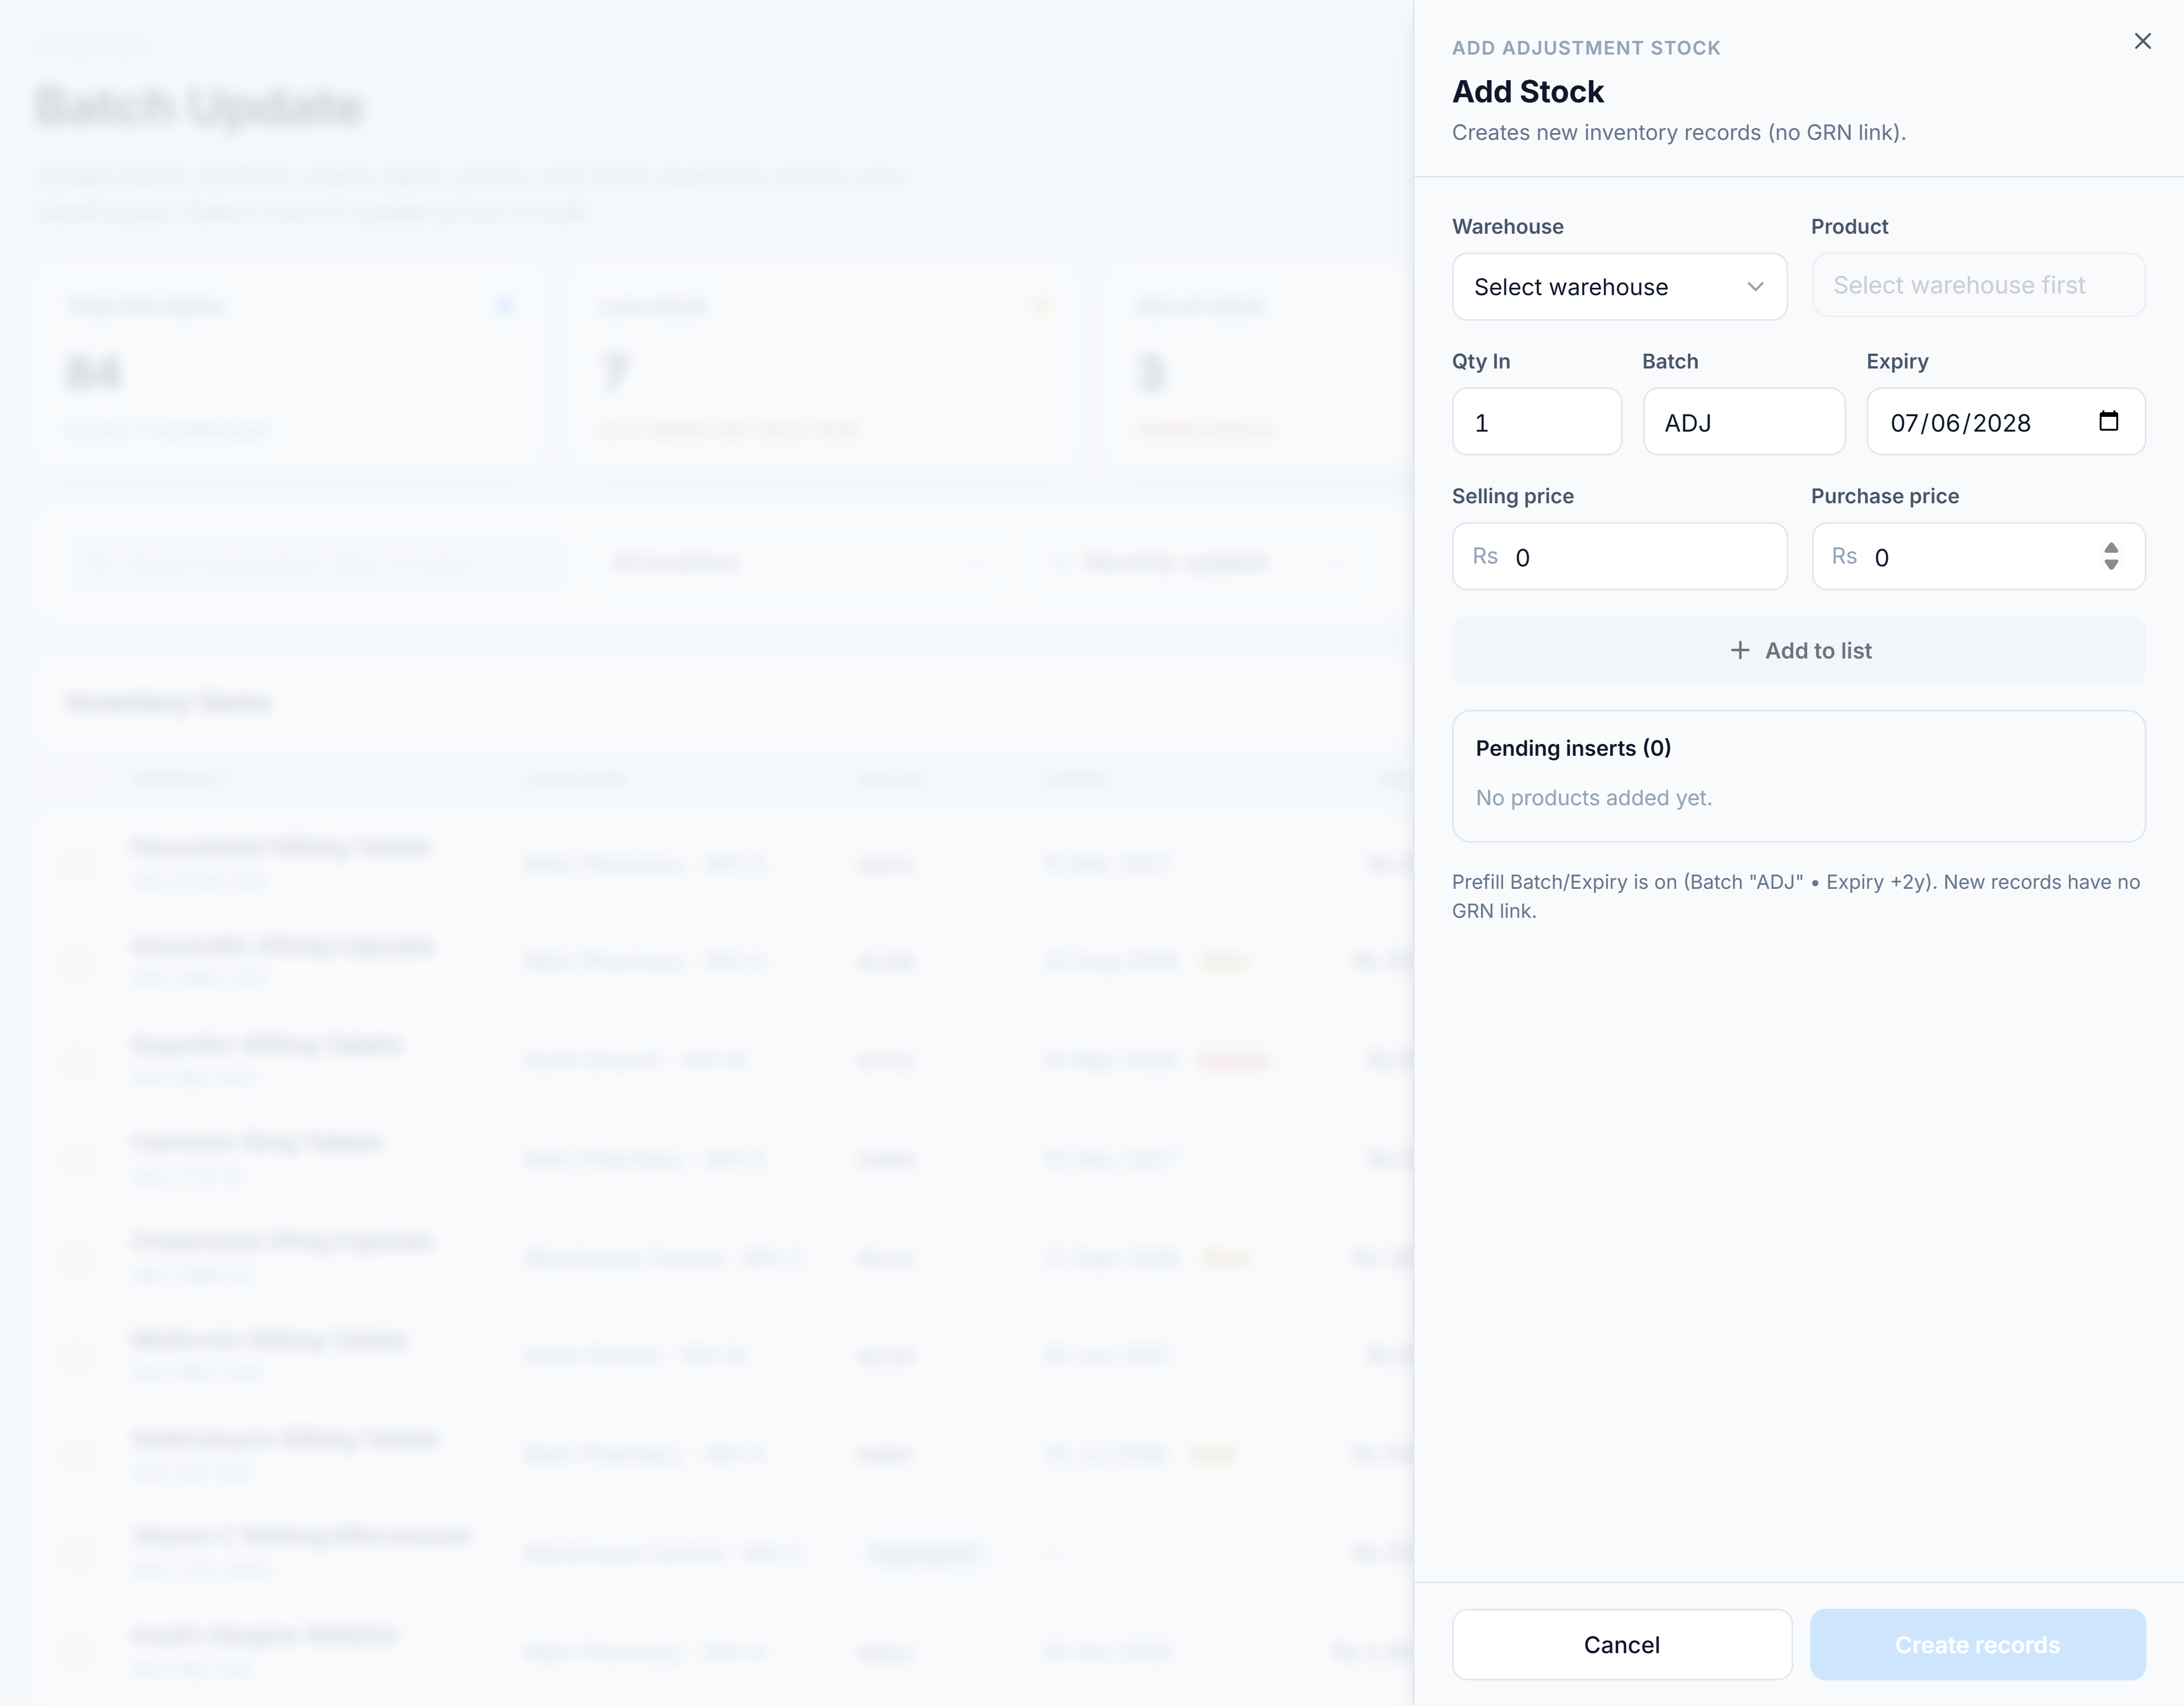Click Add to list button
The height and width of the screenshot is (1706, 2184).
click(x=1799, y=651)
